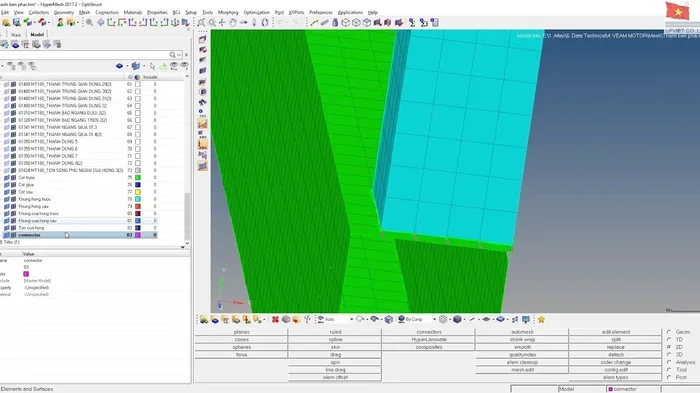Click the red X delete icon
The width and height of the screenshot is (700, 393).
tap(275, 319)
